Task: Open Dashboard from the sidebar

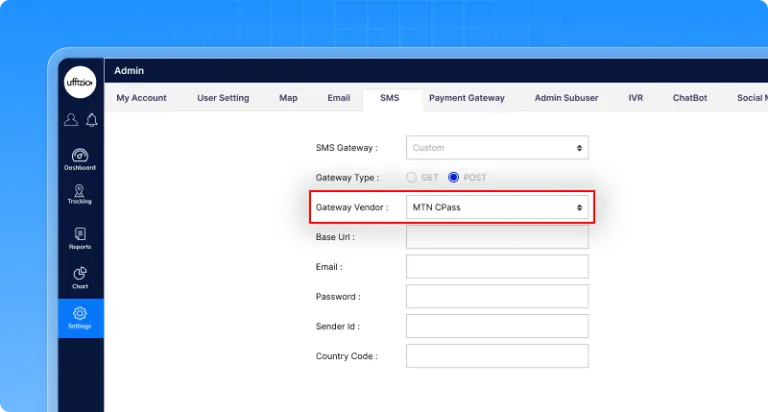Action: pos(80,158)
